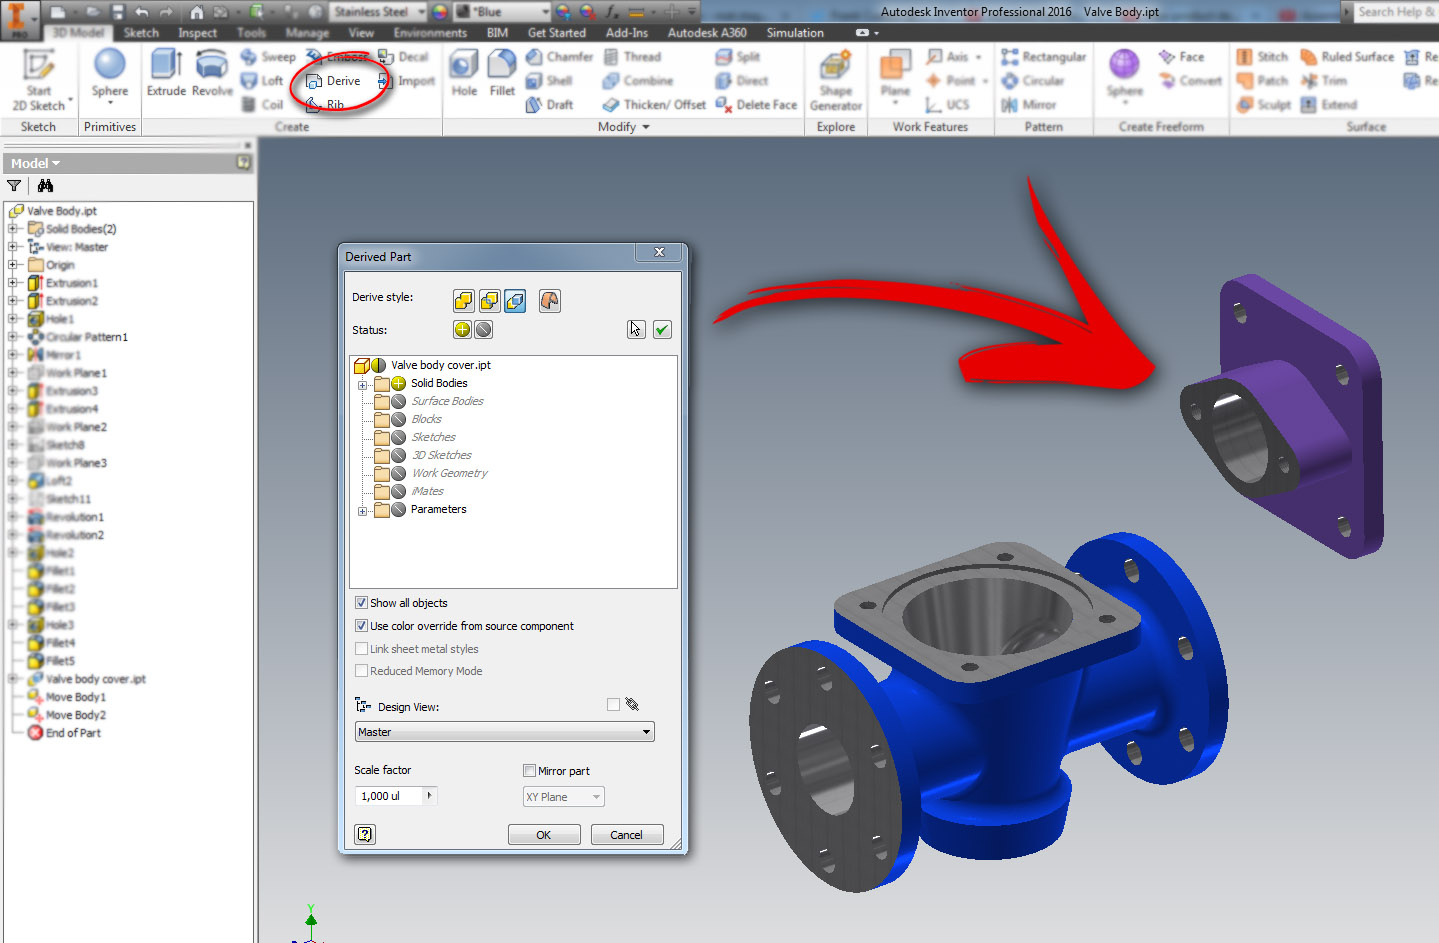The height and width of the screenshot is (943, 1439).
Task: Click the Stitch tool in Surface panel
Action: click(x=1262, y=56)
